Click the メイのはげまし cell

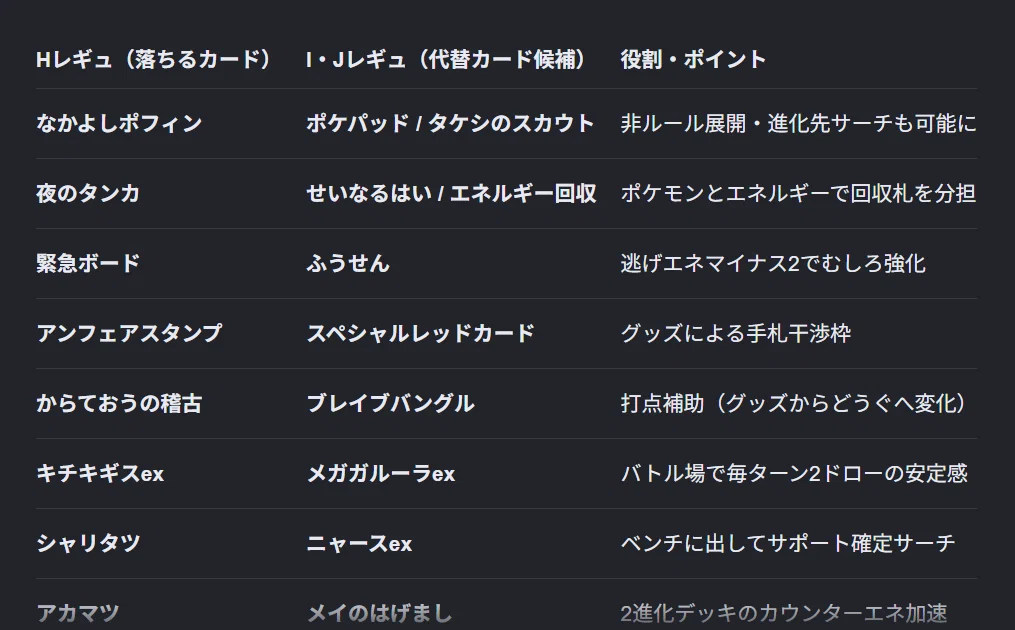[379, 613]
